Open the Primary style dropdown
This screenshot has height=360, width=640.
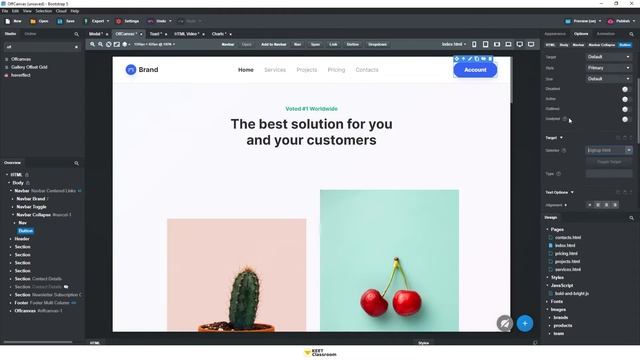click(609, 68)
